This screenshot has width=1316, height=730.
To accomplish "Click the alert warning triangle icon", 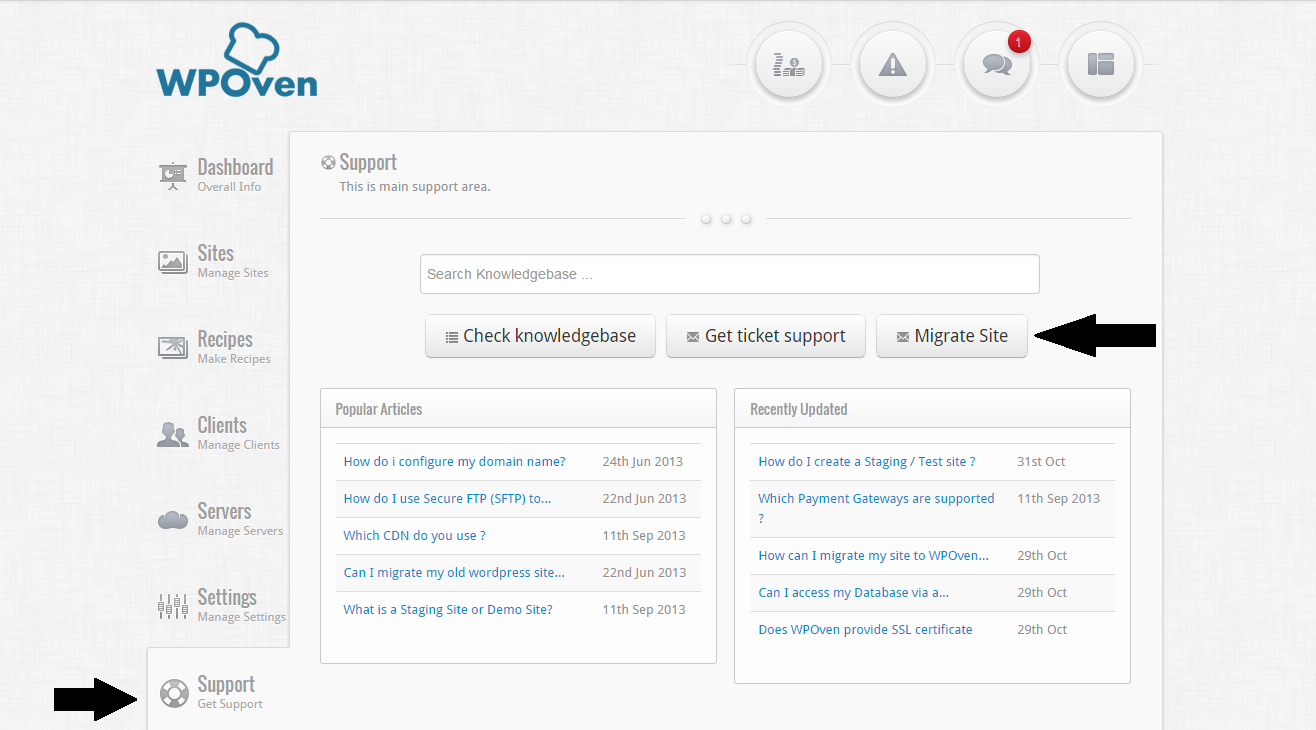I will pos(893,63).
